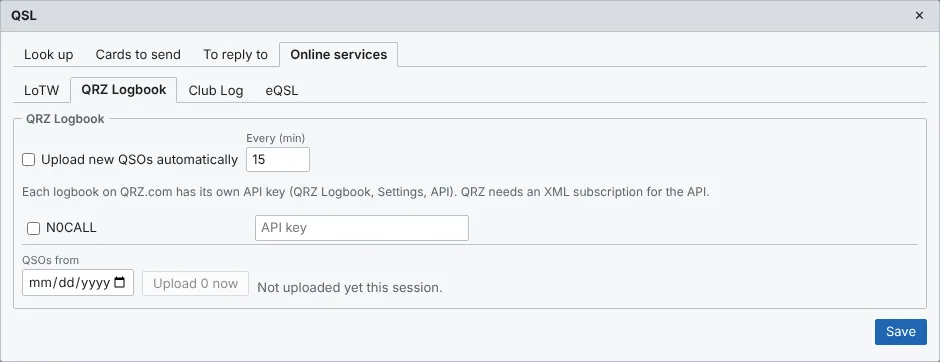Close the QSL dialog
The height and width of the screenshot is (362, 940).
click(919, 16)
